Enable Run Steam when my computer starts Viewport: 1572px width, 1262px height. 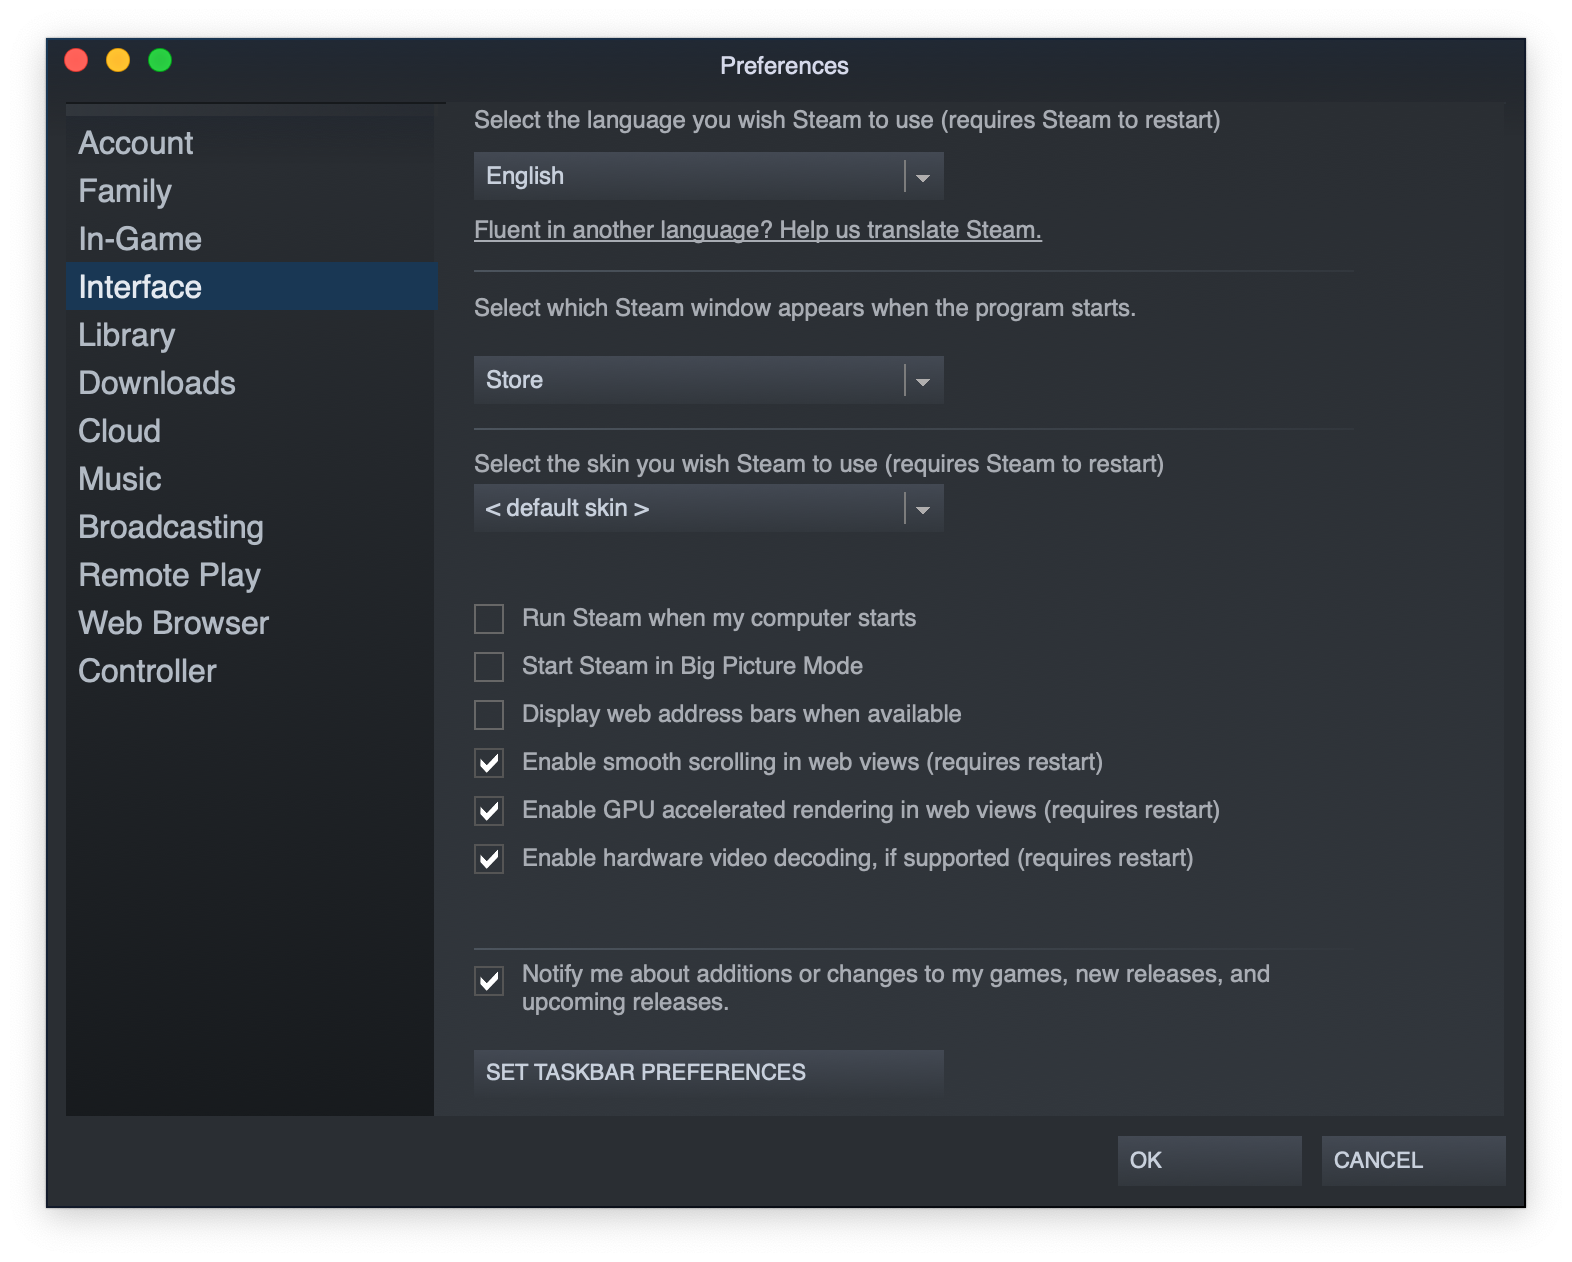(488, 619)
